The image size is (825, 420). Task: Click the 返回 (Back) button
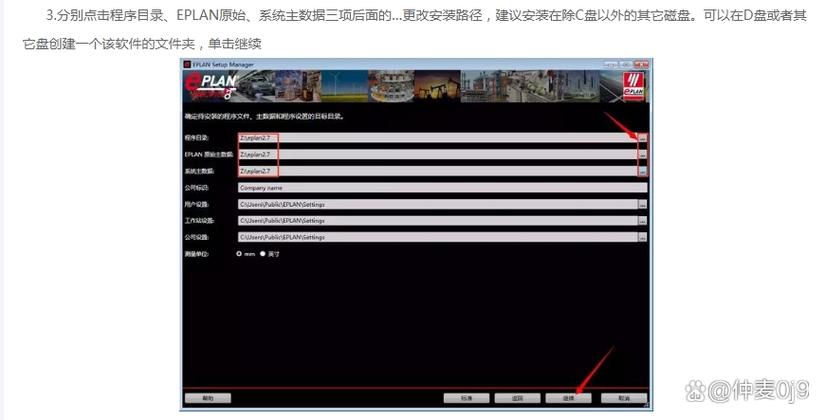tap(518, 398)
